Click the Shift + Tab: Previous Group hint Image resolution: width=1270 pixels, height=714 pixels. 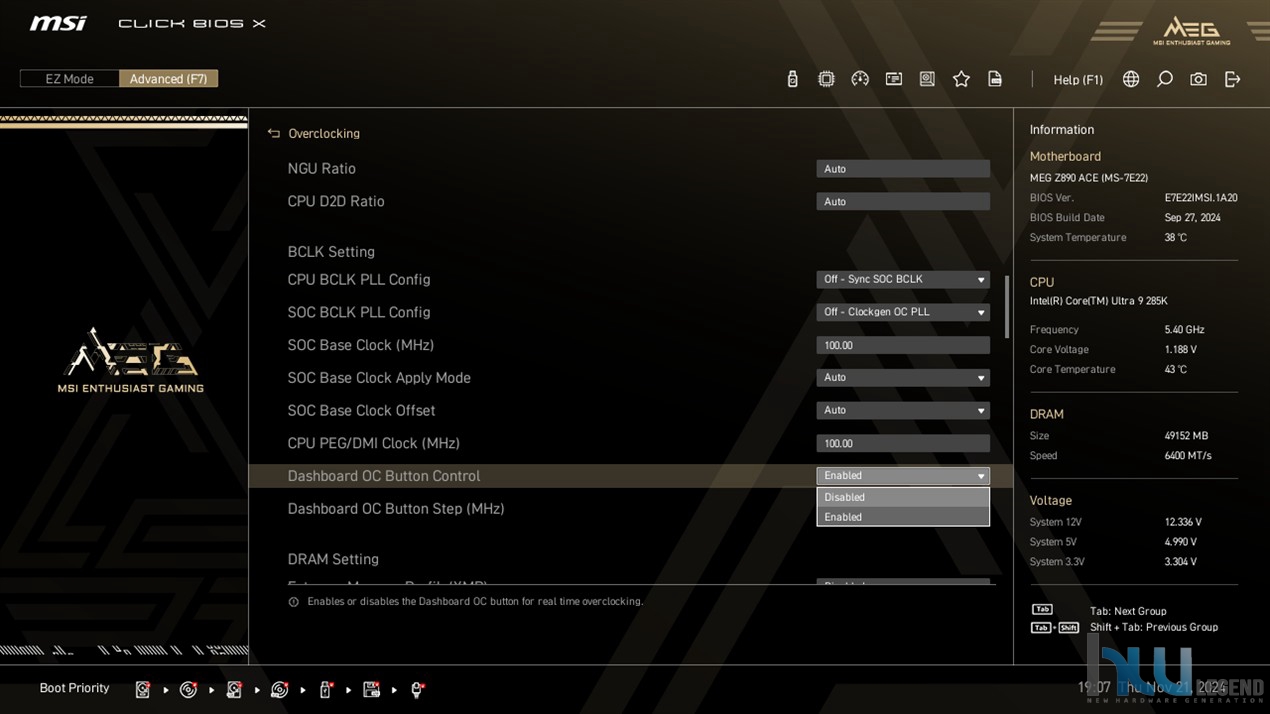[1154, 627]
